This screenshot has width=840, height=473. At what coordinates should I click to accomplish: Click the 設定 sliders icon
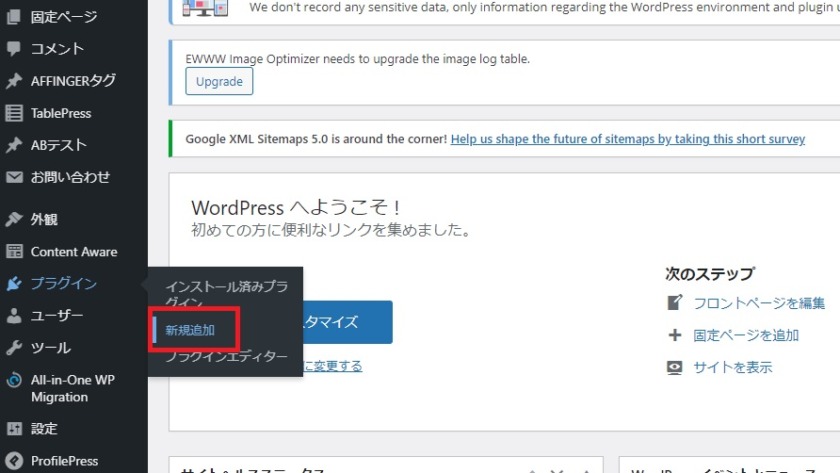(14, 429)
